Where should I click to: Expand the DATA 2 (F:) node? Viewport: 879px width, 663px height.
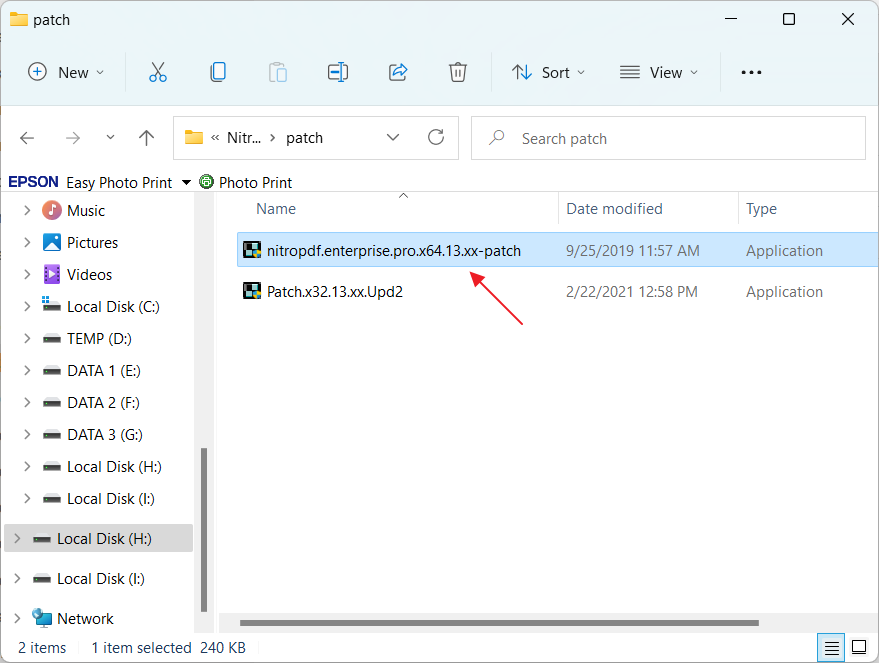coord(27,402)
